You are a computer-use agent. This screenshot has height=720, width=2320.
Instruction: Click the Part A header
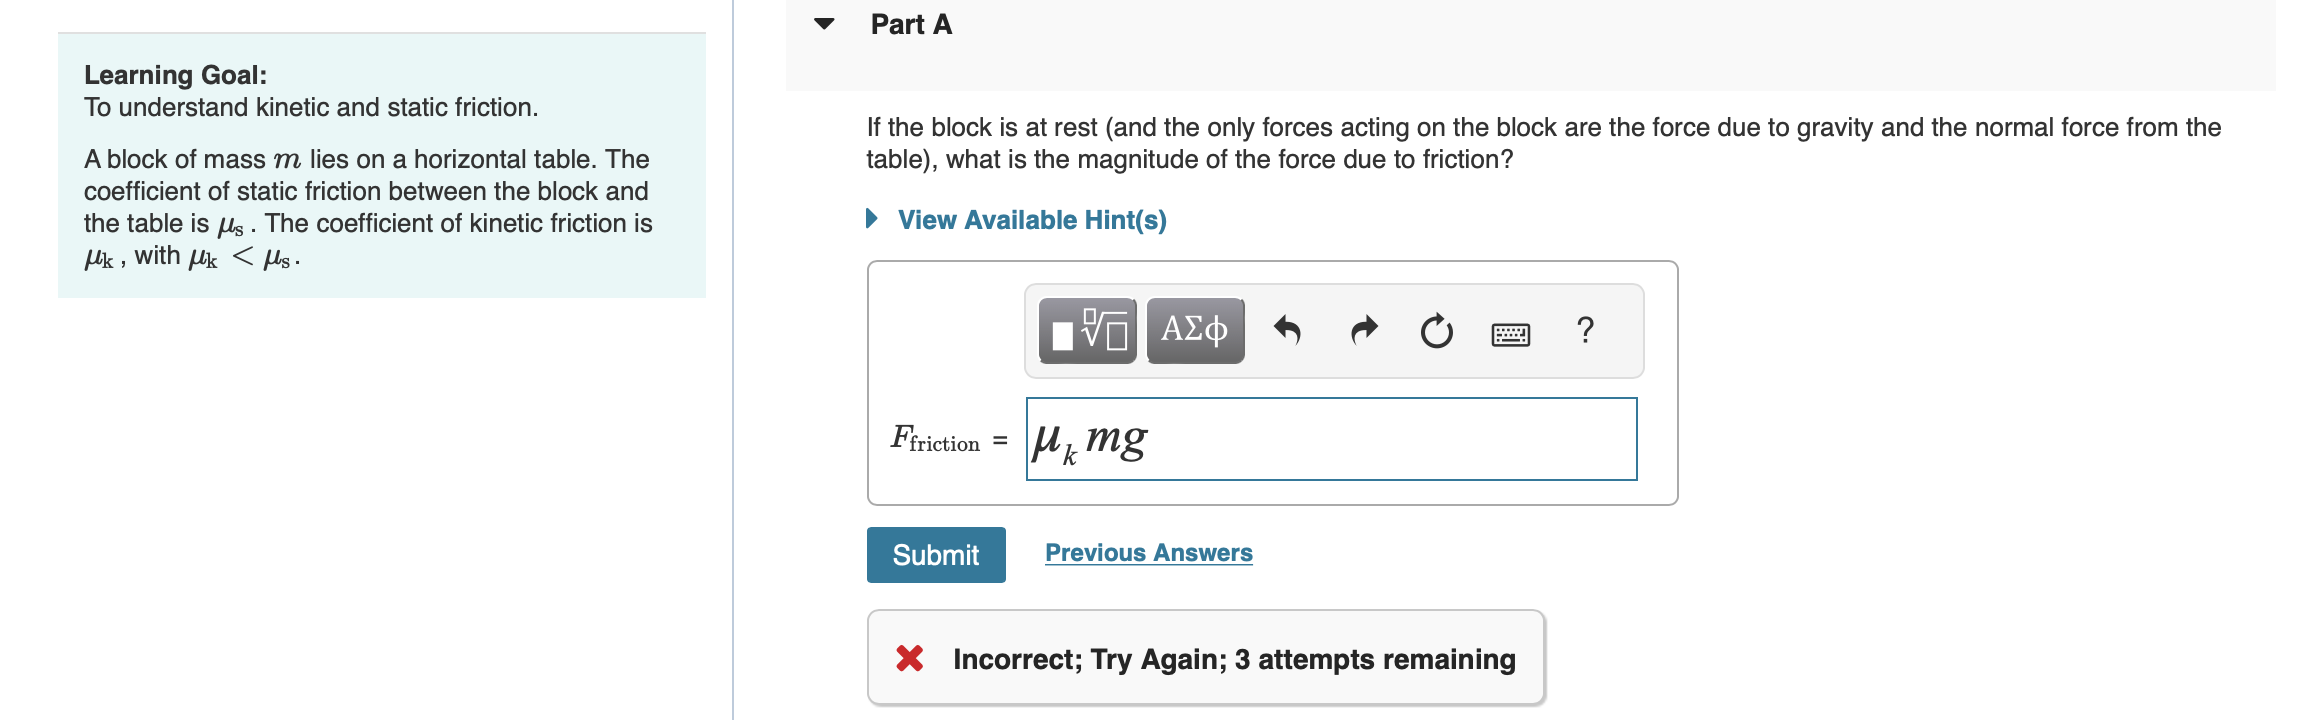click(x=909, y=23)
